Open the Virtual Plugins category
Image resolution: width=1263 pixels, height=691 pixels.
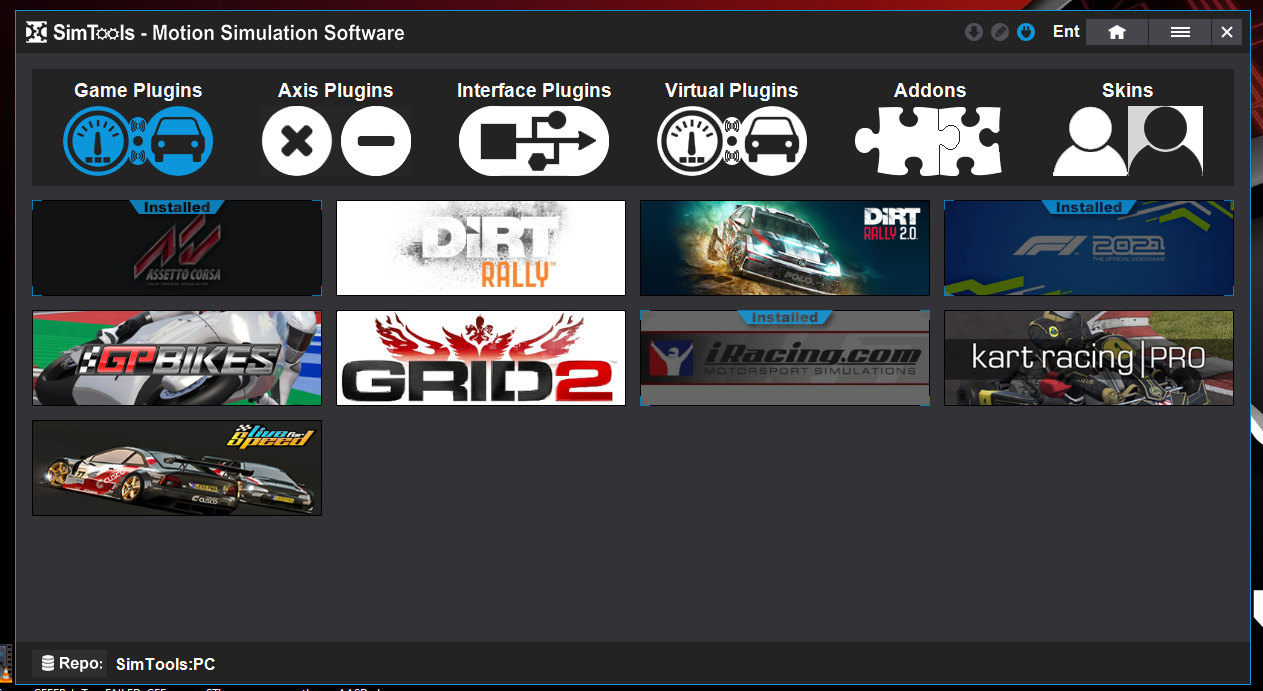[x=732, y=128]
